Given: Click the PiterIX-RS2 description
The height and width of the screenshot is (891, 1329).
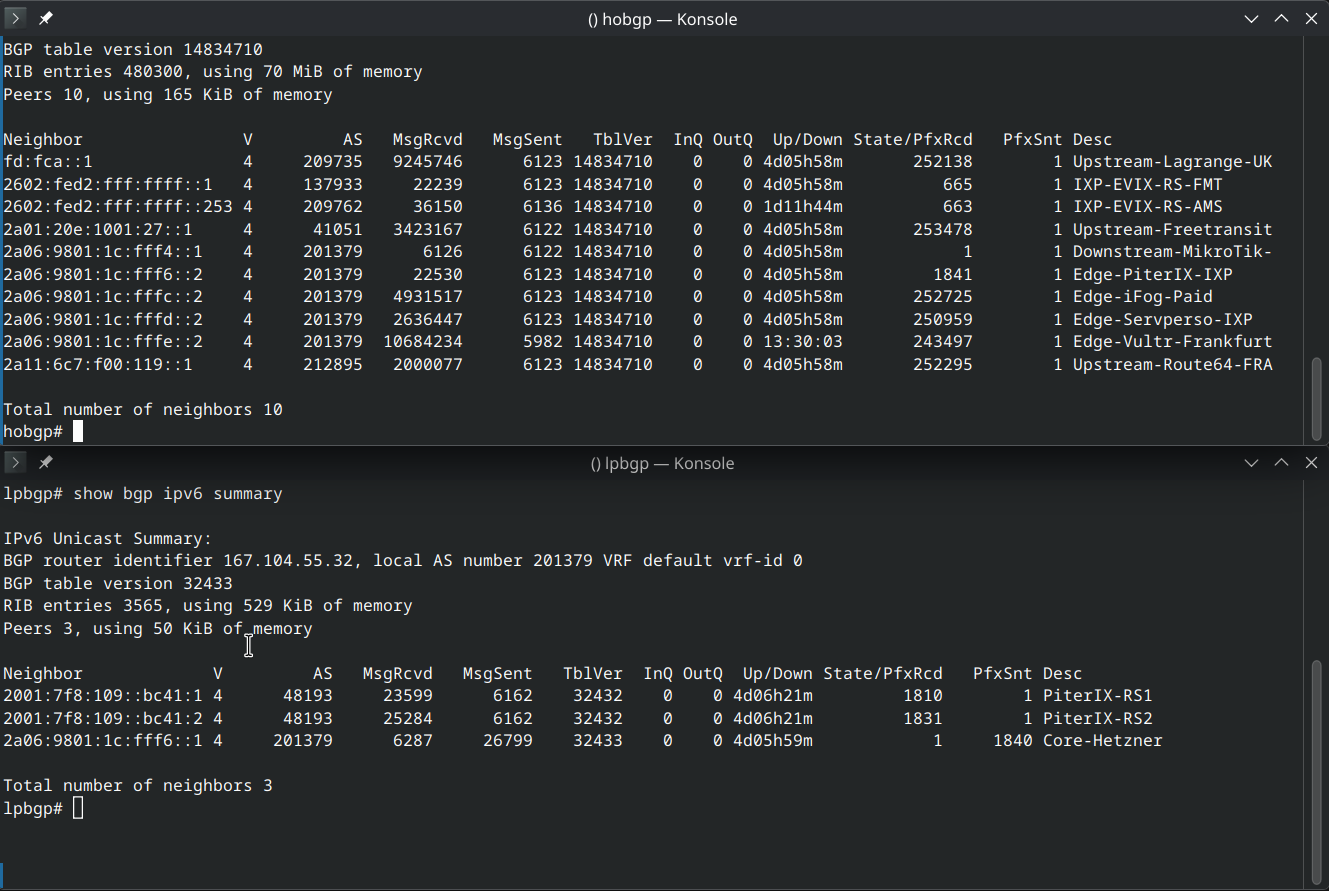Looking at the screenshot, I should click(1098, 719).
